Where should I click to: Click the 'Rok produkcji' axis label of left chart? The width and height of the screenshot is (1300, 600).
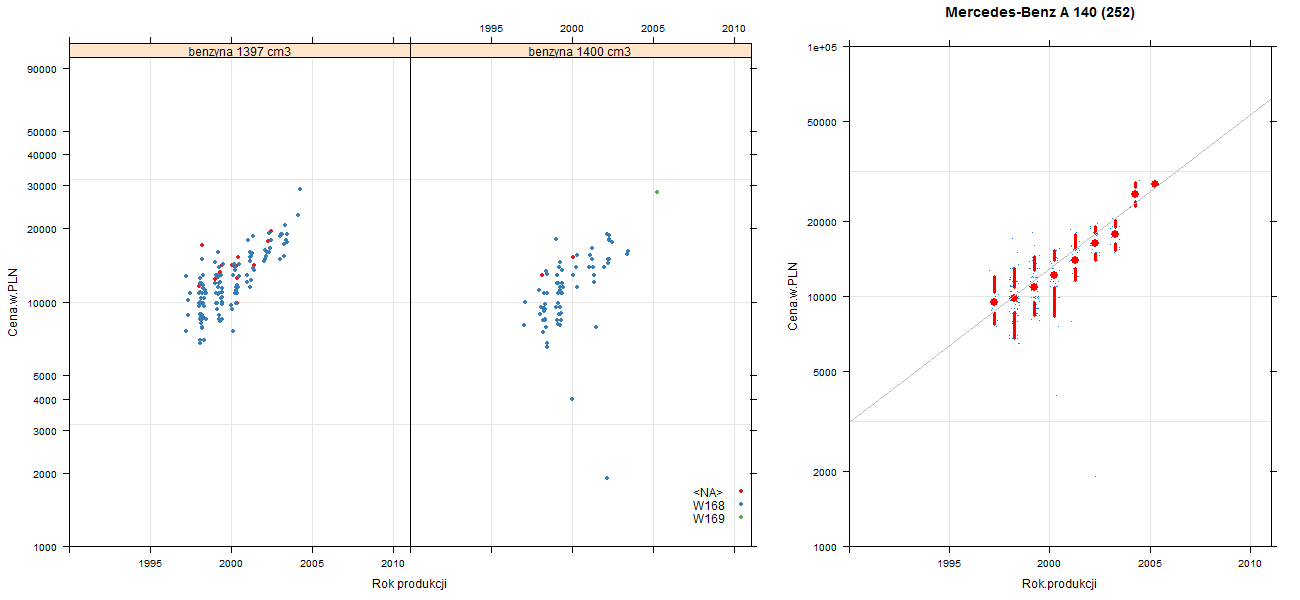pyautogui.click(x=408, y=584)
